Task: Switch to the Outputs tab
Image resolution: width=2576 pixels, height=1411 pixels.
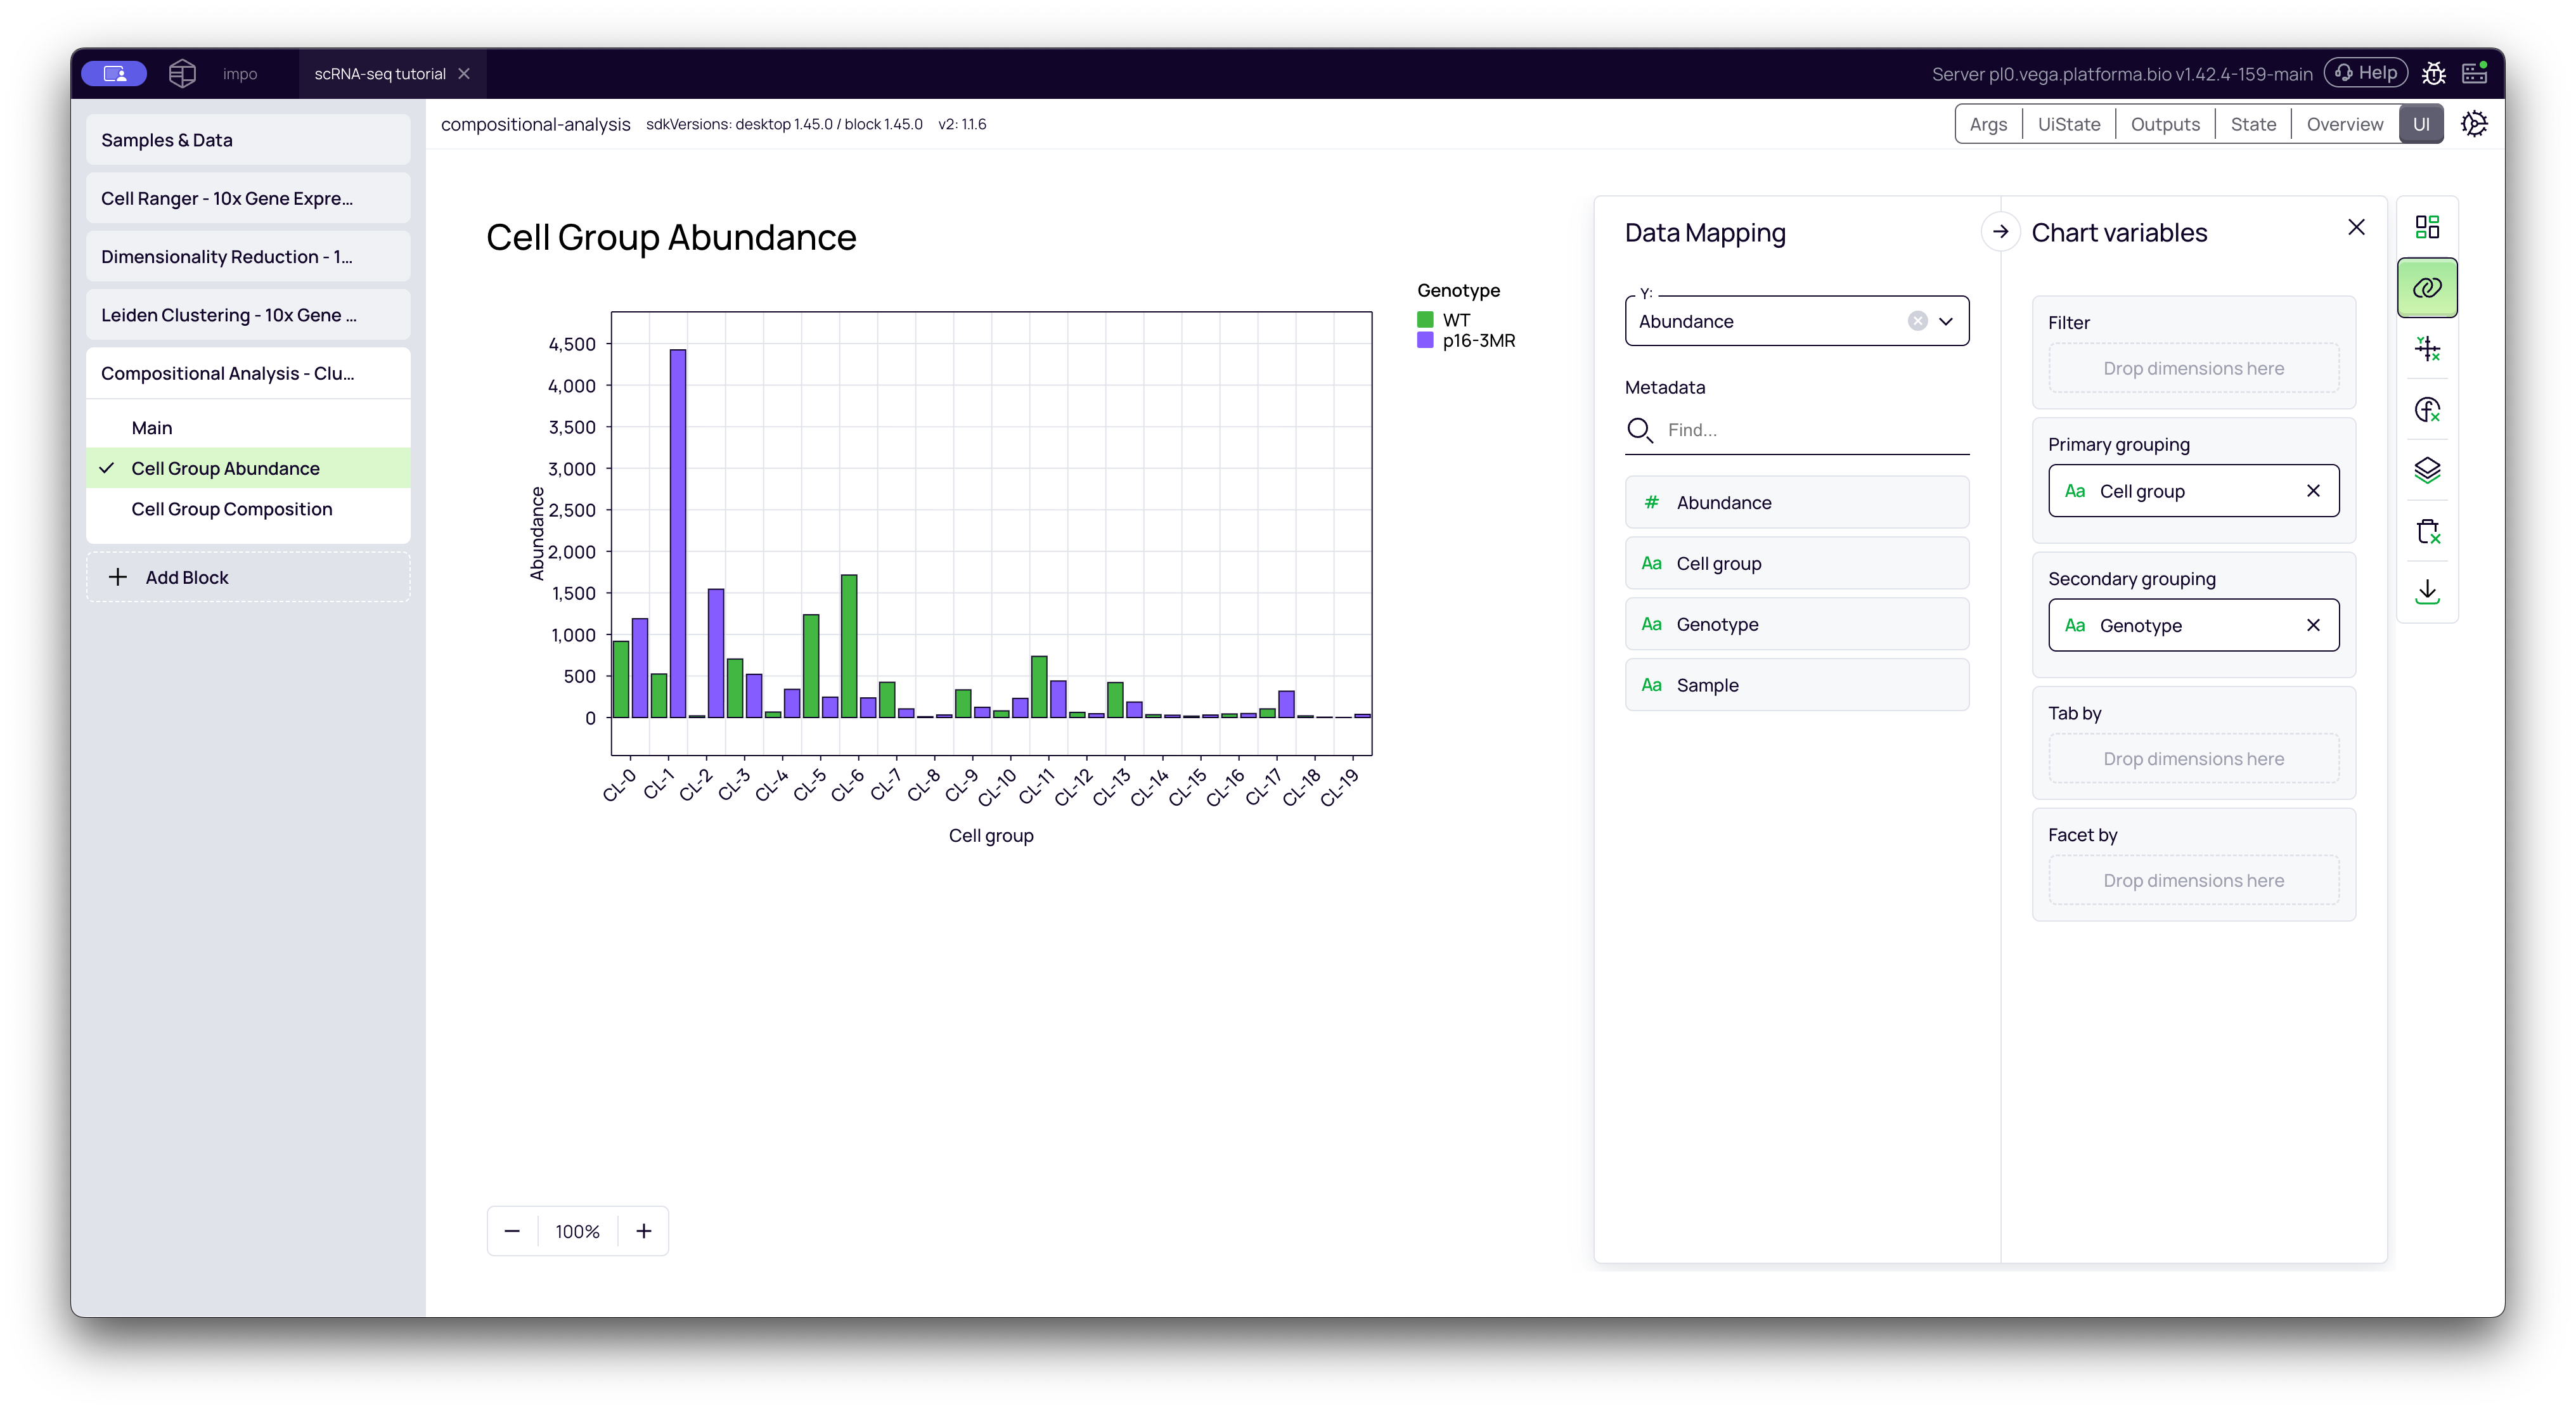Action: point(2165,124)
